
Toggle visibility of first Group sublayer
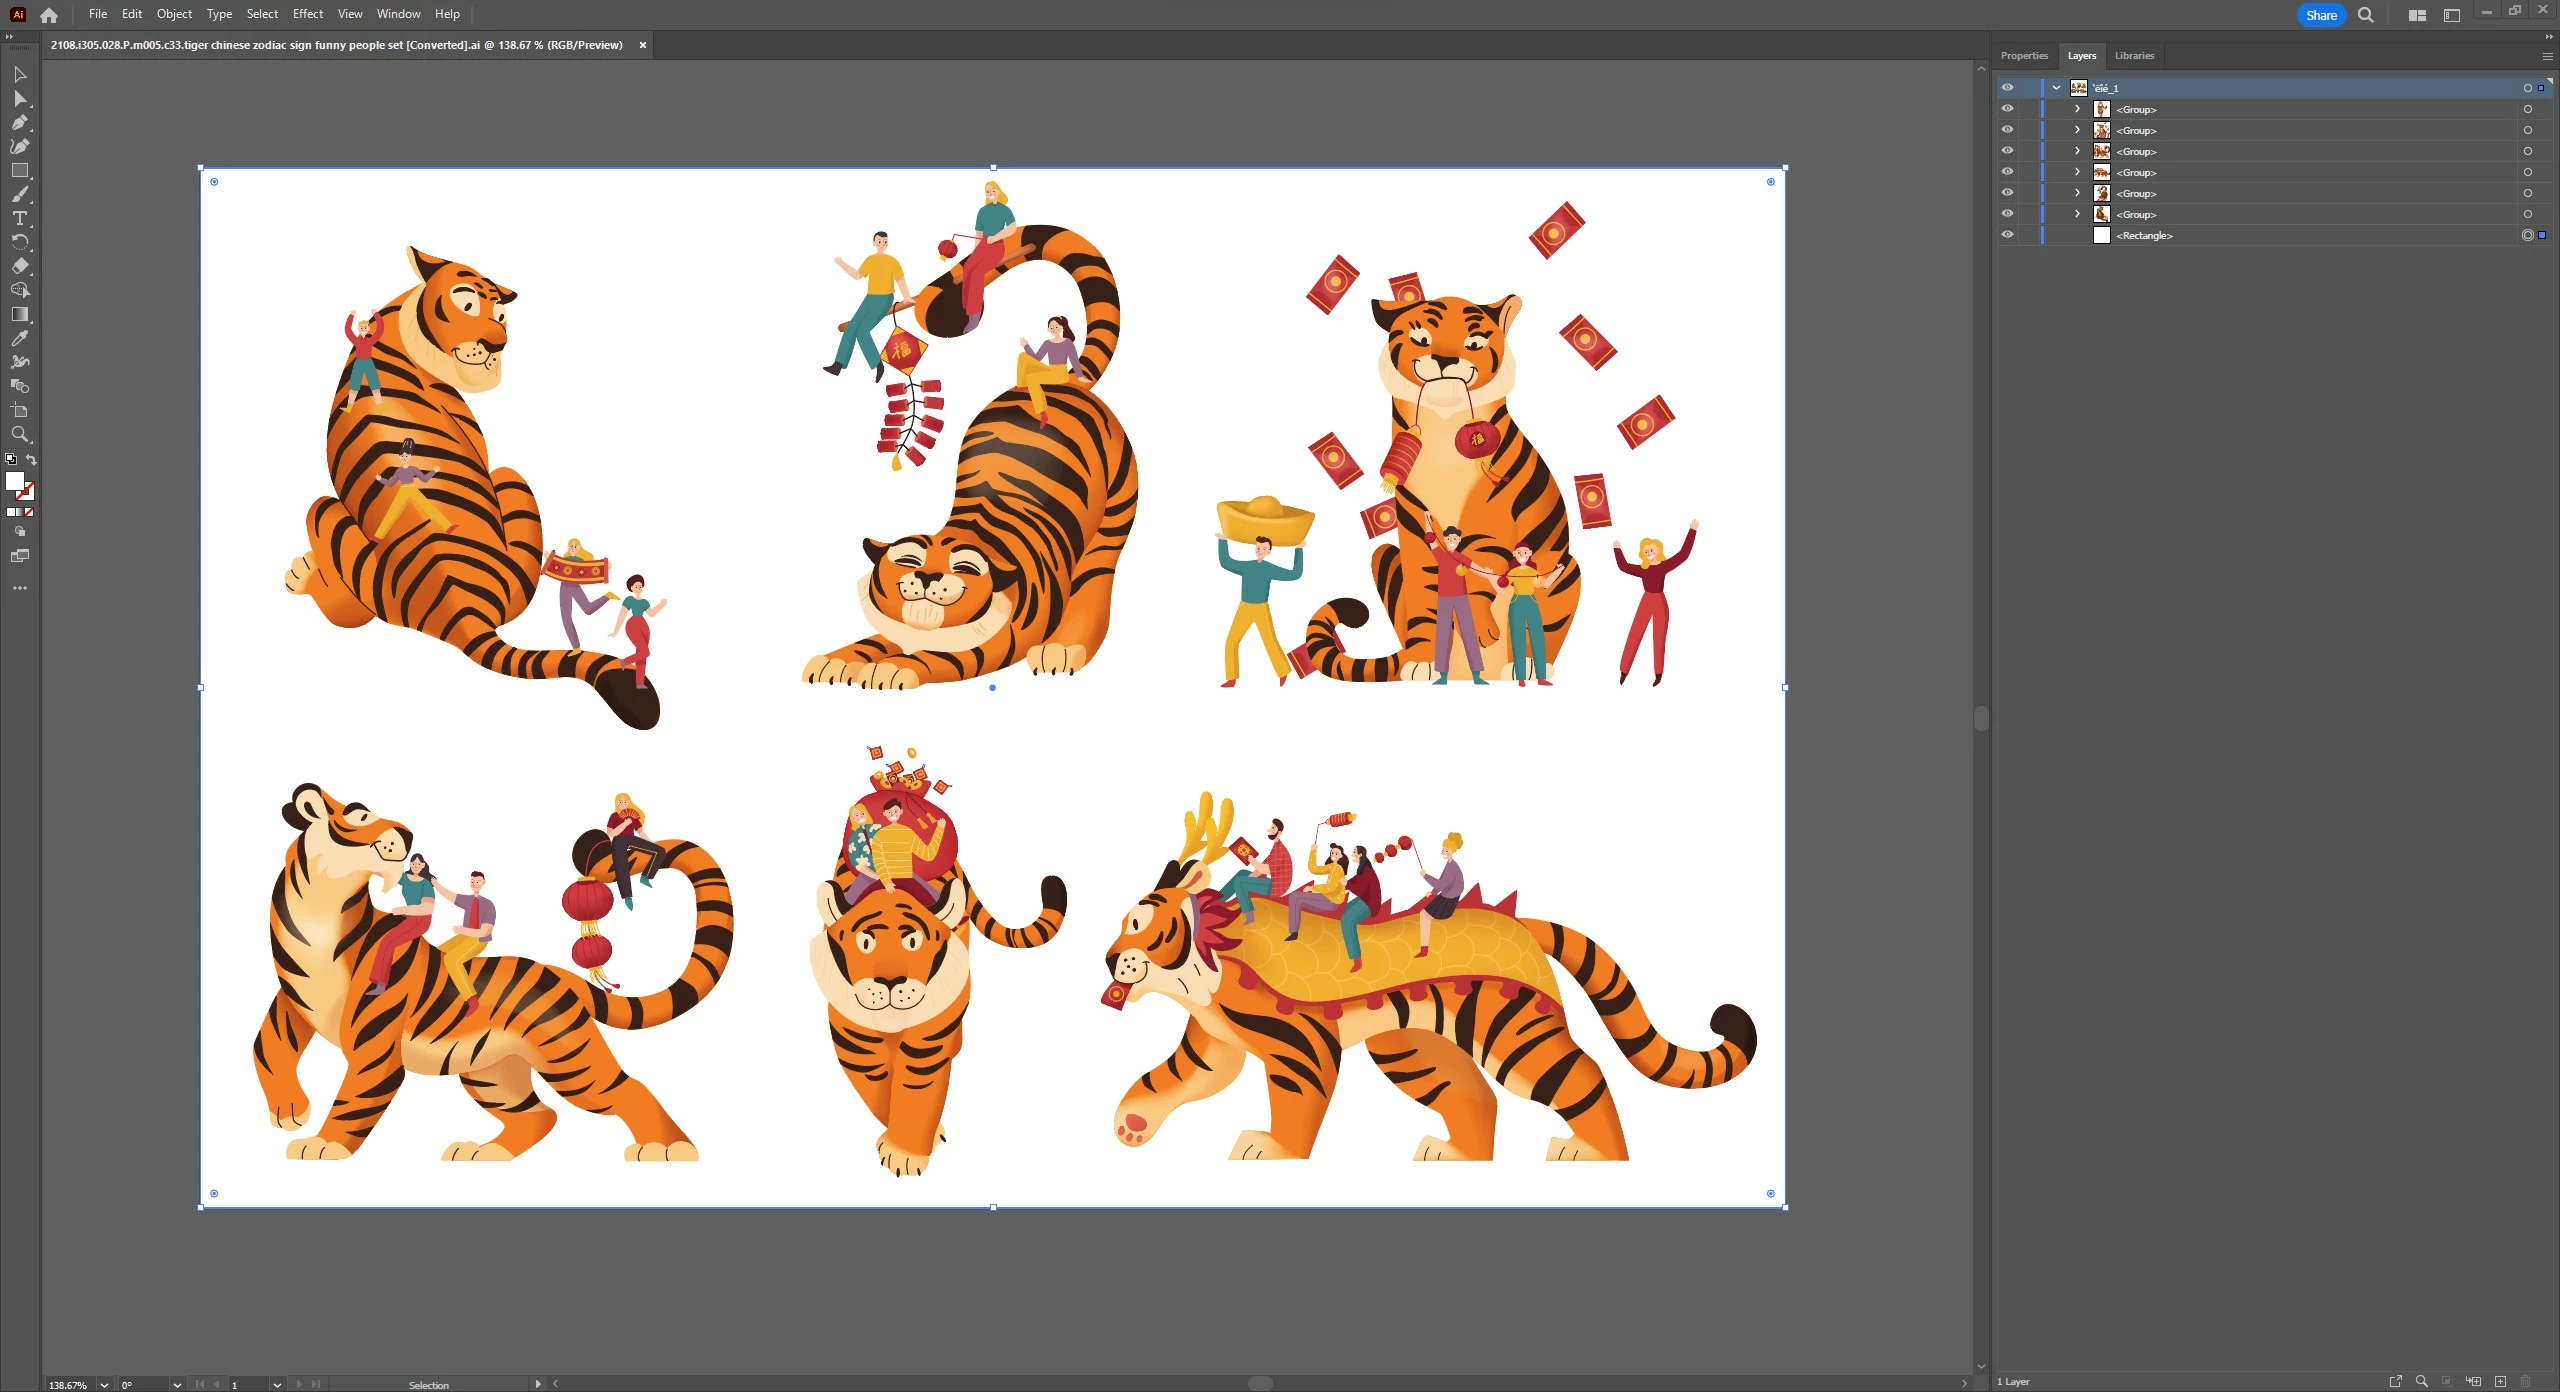(x=2007, y=109)
